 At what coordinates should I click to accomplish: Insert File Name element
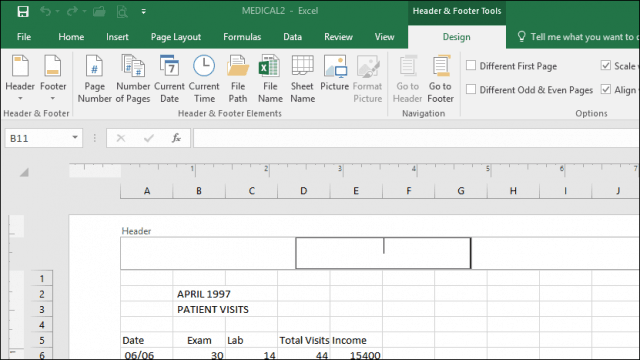270,79
